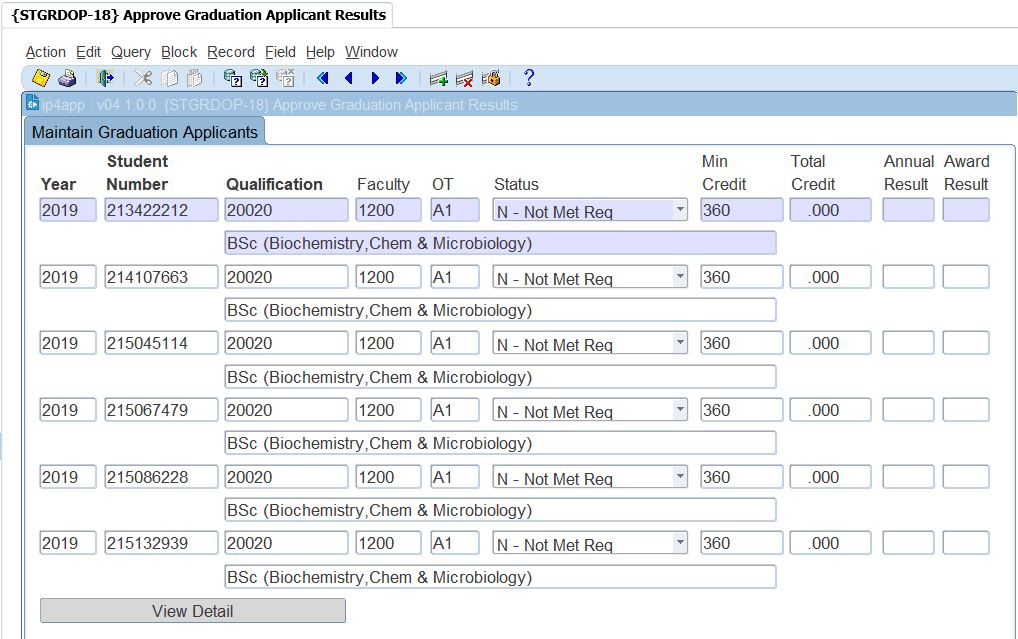Expand Status dropdown for student 215132939
This screenshot has height=639, width=1018.
[680, 543]
